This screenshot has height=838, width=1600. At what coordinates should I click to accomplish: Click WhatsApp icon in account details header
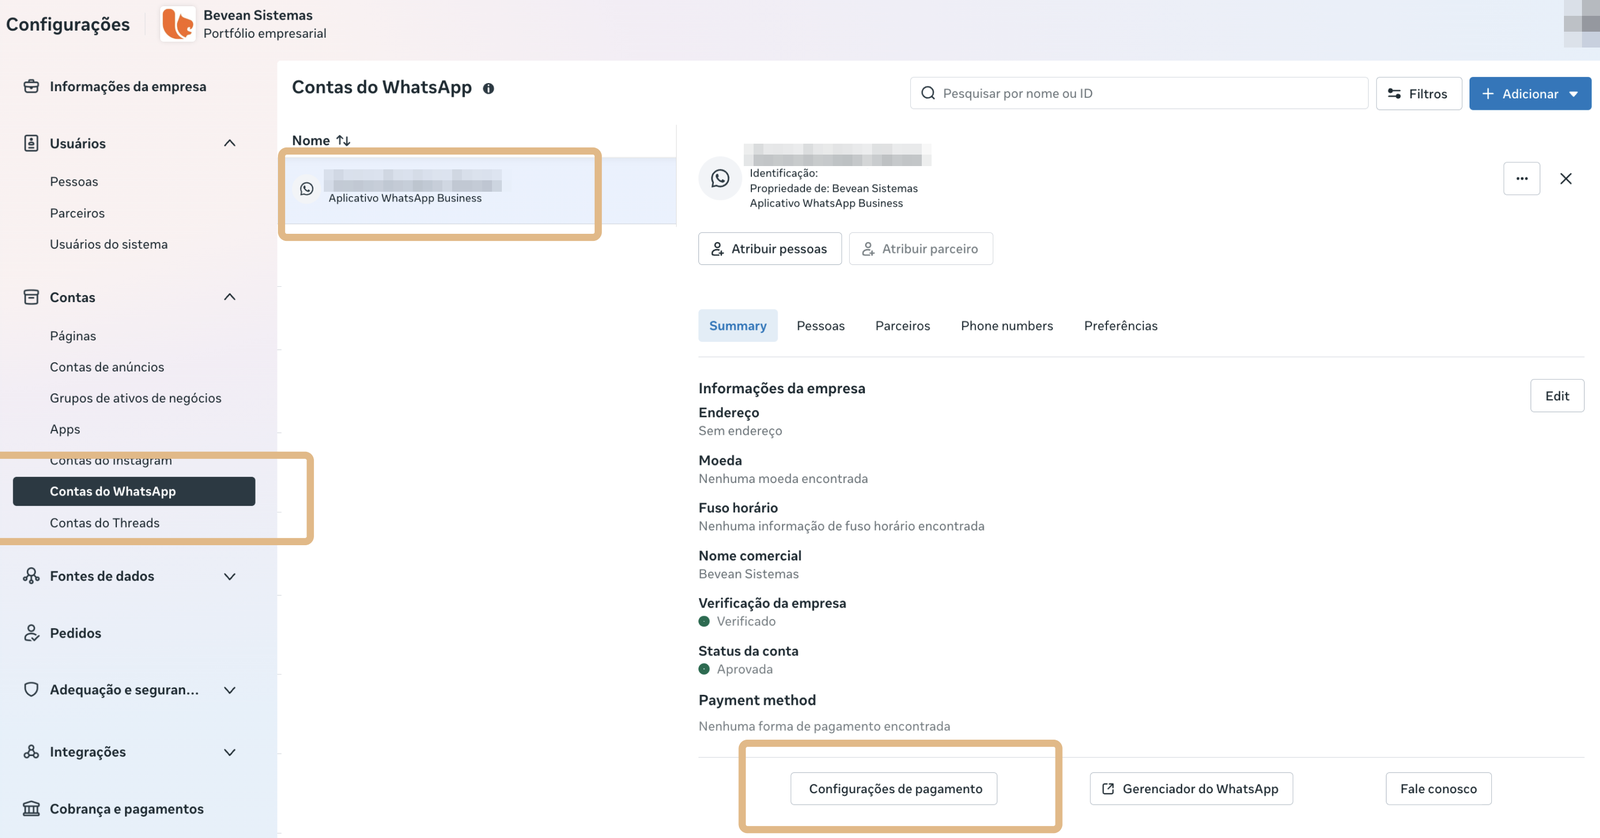tap(720, 179)
